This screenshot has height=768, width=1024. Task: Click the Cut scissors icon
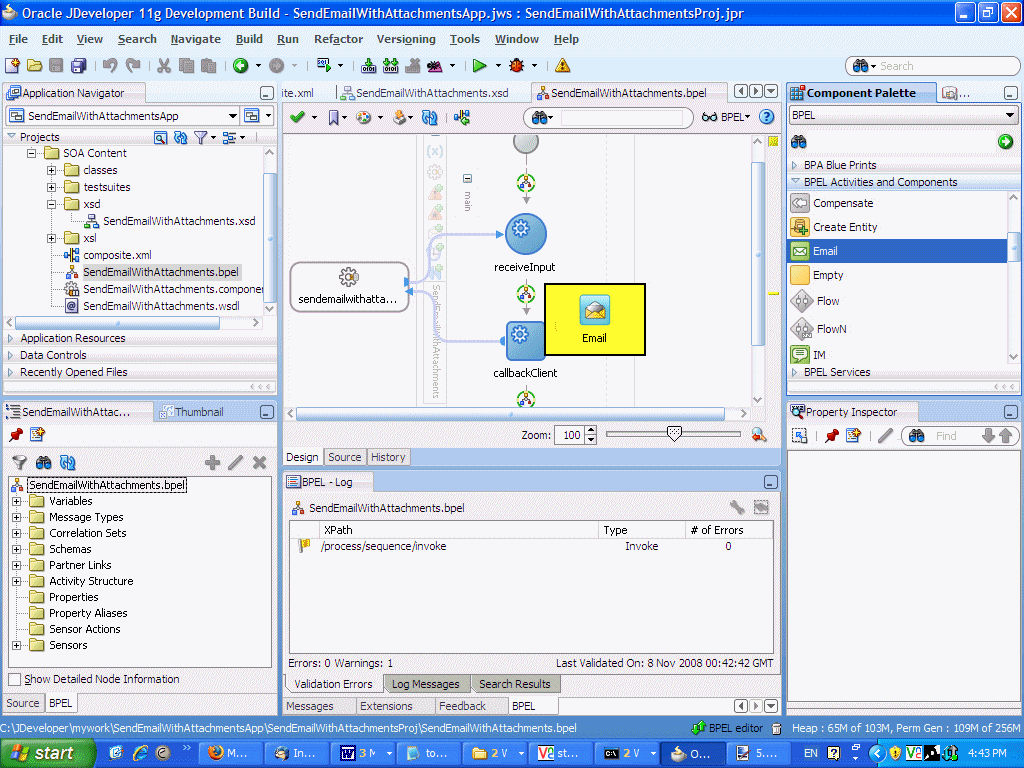(x=164, y=65)
